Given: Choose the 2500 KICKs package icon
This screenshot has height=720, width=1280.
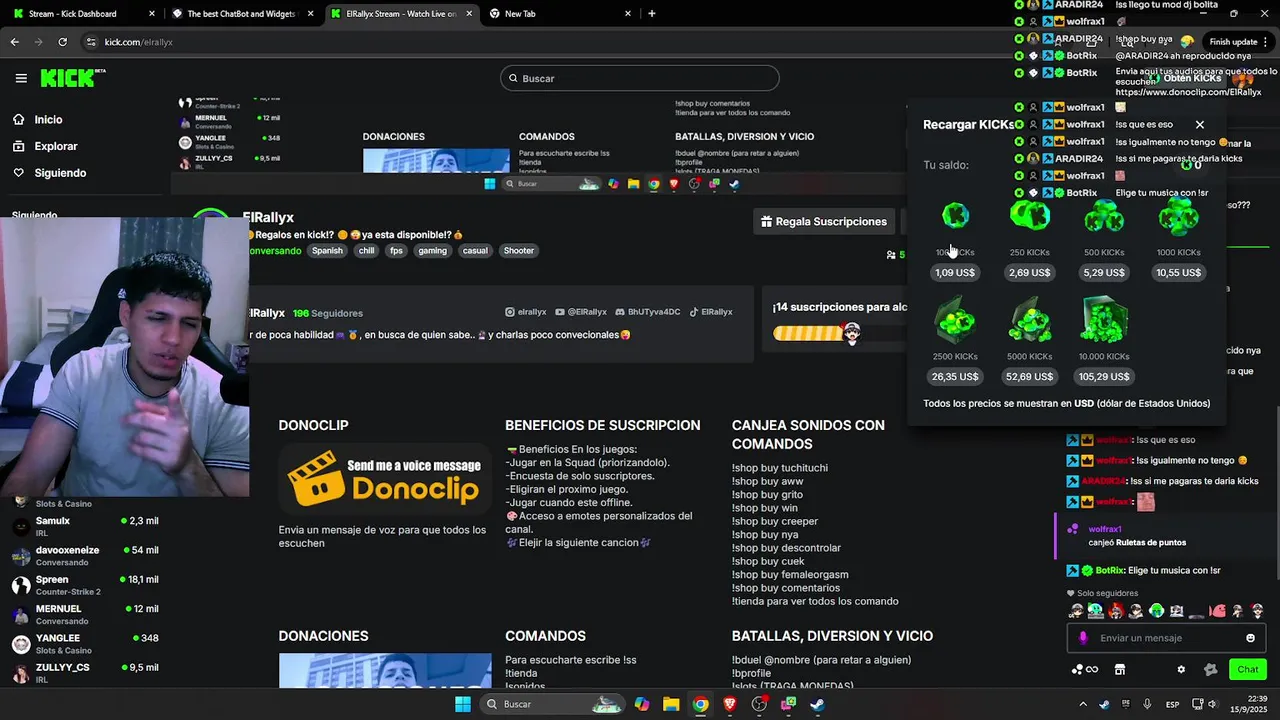Looking at the screenshot, I should tap(955, 320).
